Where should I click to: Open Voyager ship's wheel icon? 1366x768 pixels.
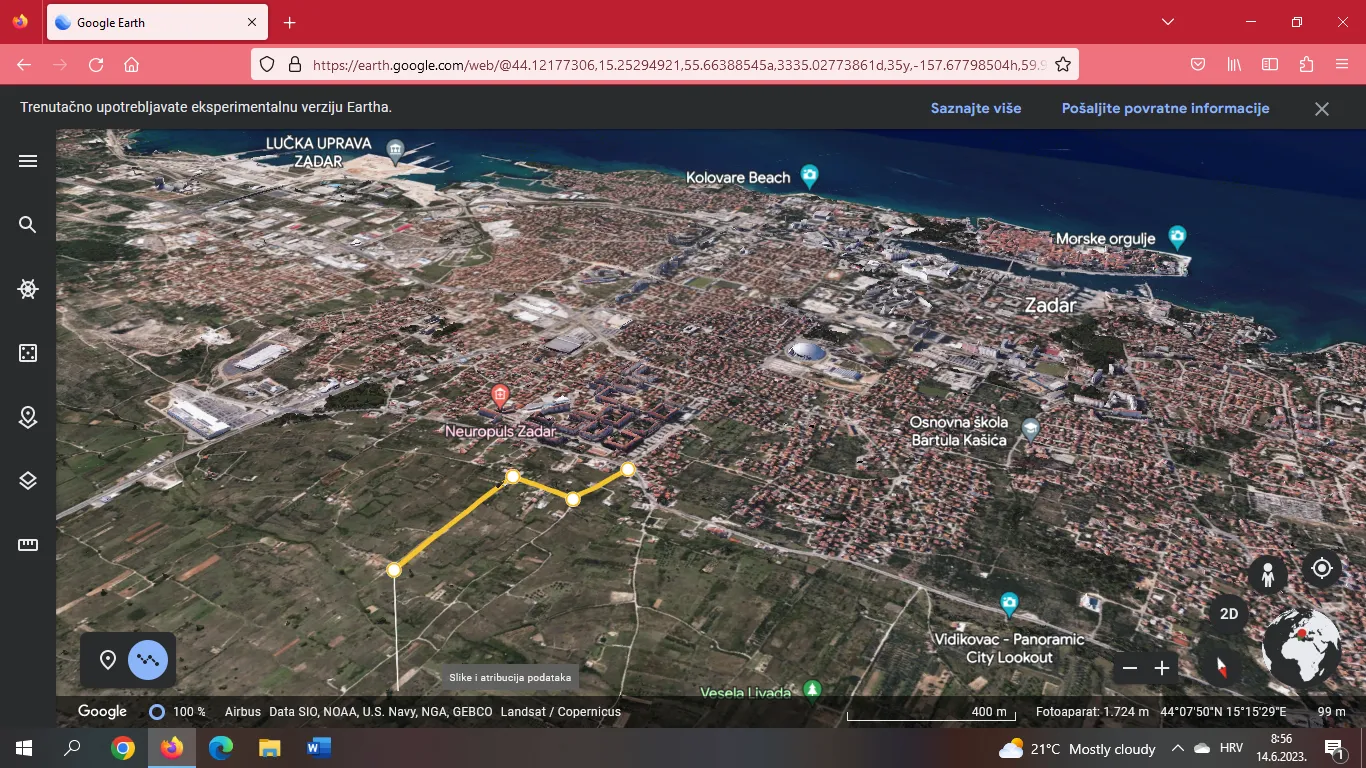pos(28,290)
